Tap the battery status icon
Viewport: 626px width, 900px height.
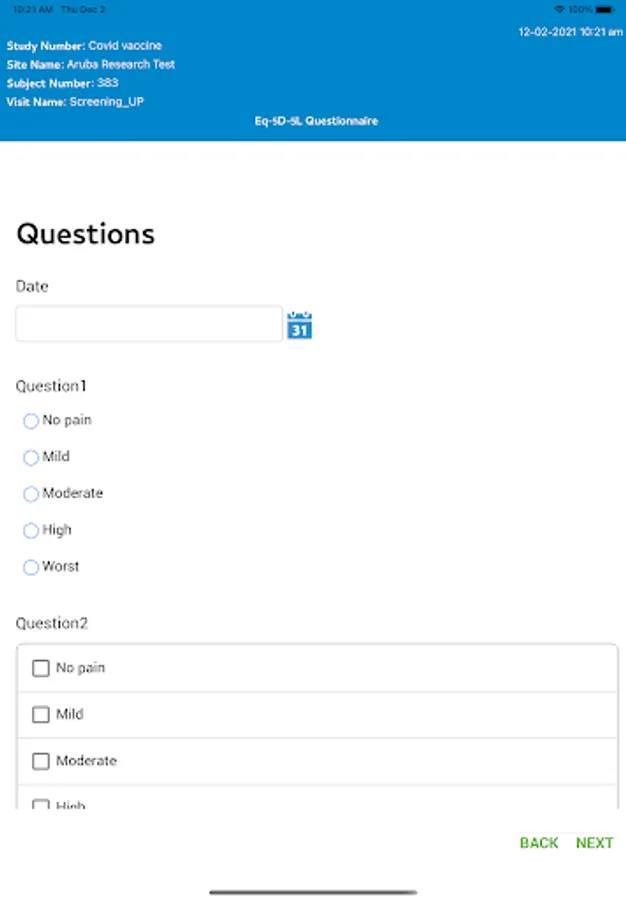[x=606, y=9]
